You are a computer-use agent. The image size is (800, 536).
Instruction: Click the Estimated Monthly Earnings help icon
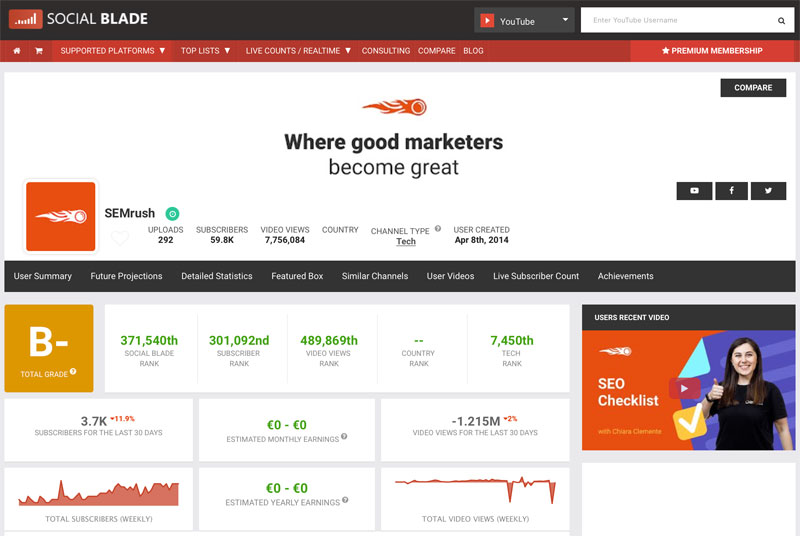[x=344, y=436]
